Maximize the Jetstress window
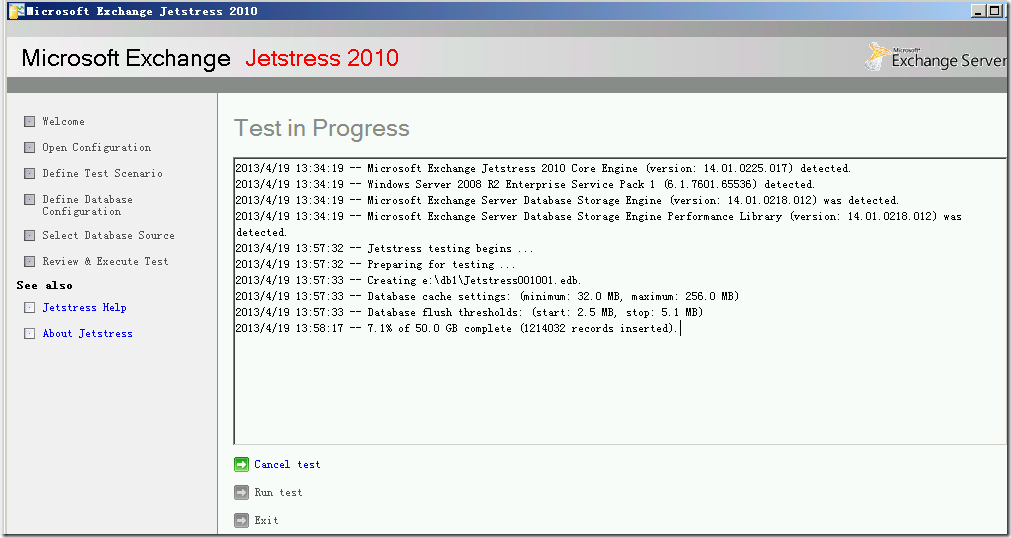Screen dimensions: 1011x538 994,11
